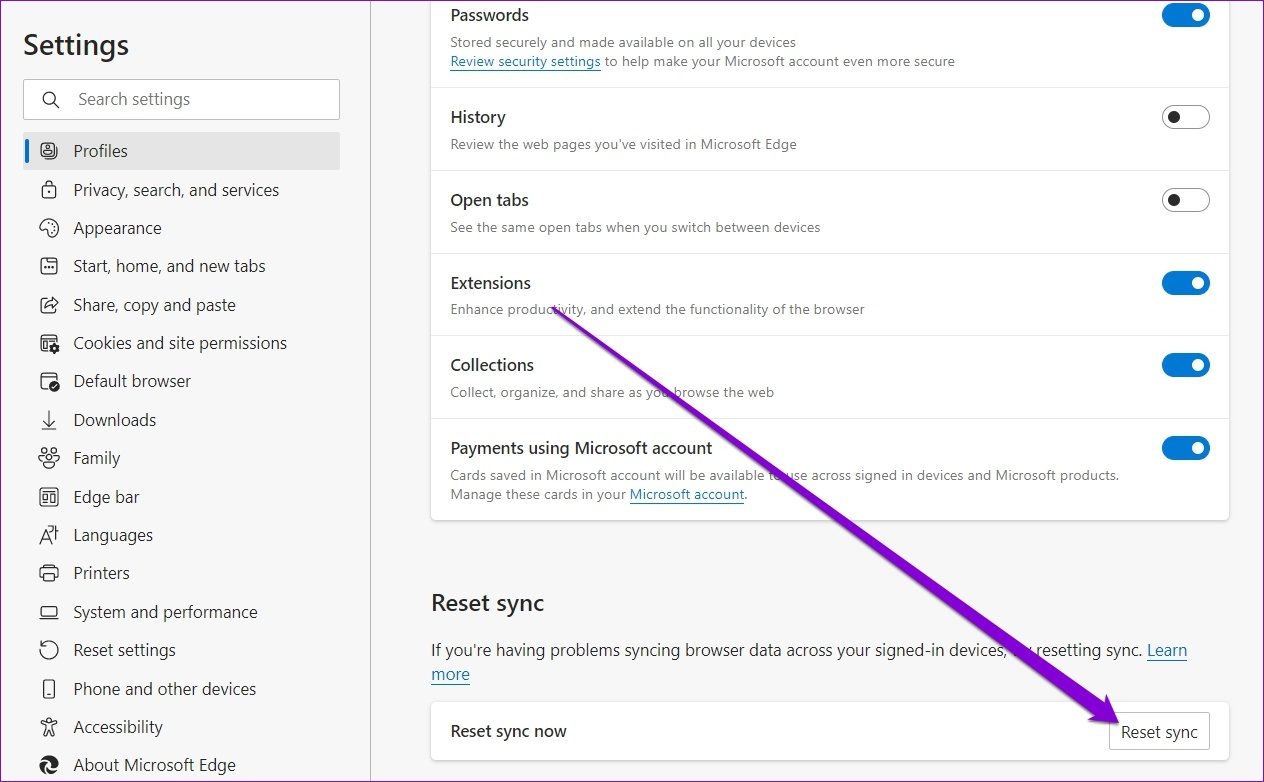Open System and performance settings
This screenshot has width=1264, height=782.
click(165, 612)
